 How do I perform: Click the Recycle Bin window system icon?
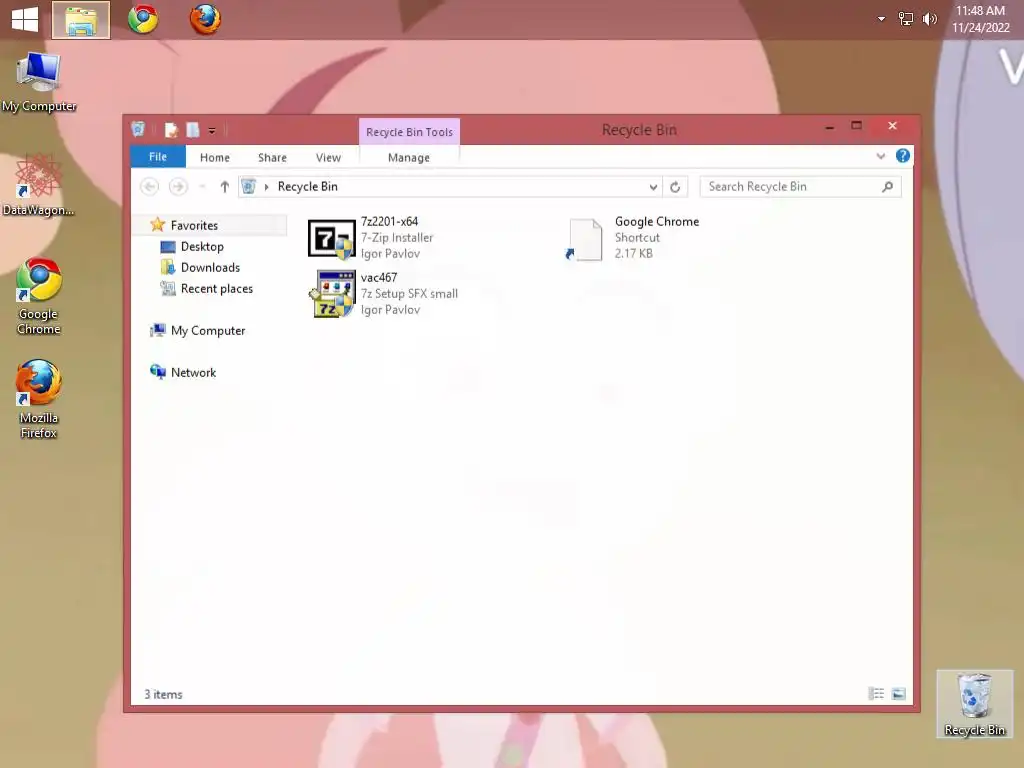[x=138, y=129]
